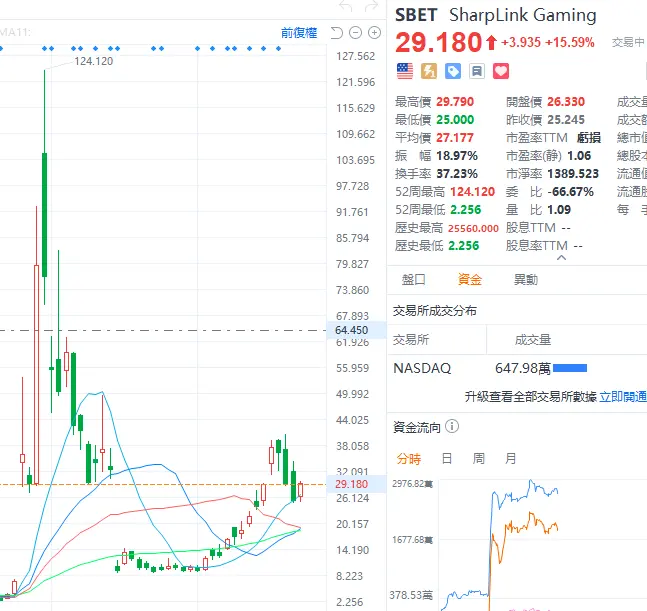Select the 周 fund flow tab
The width and height of the screenshot is (647, 611).
point(479,458)
